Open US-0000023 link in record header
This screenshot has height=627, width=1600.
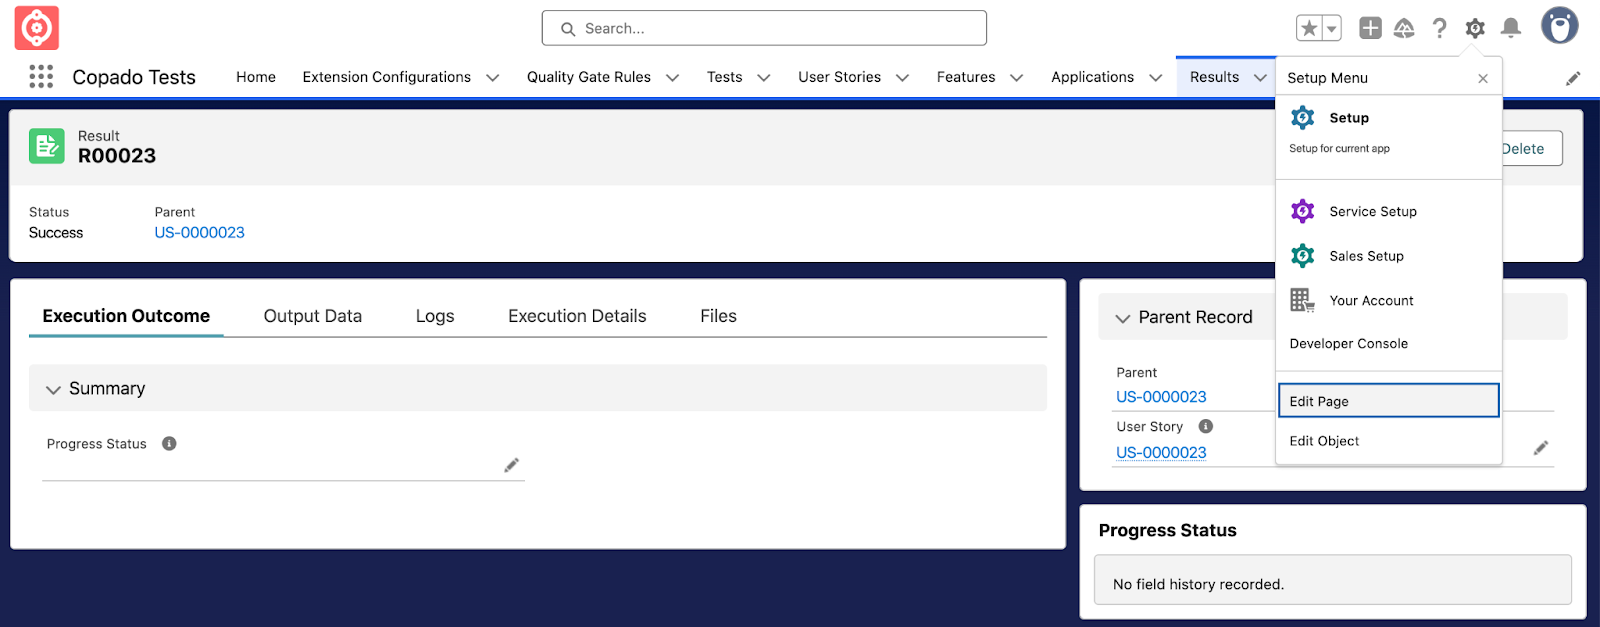coord(200,233)
